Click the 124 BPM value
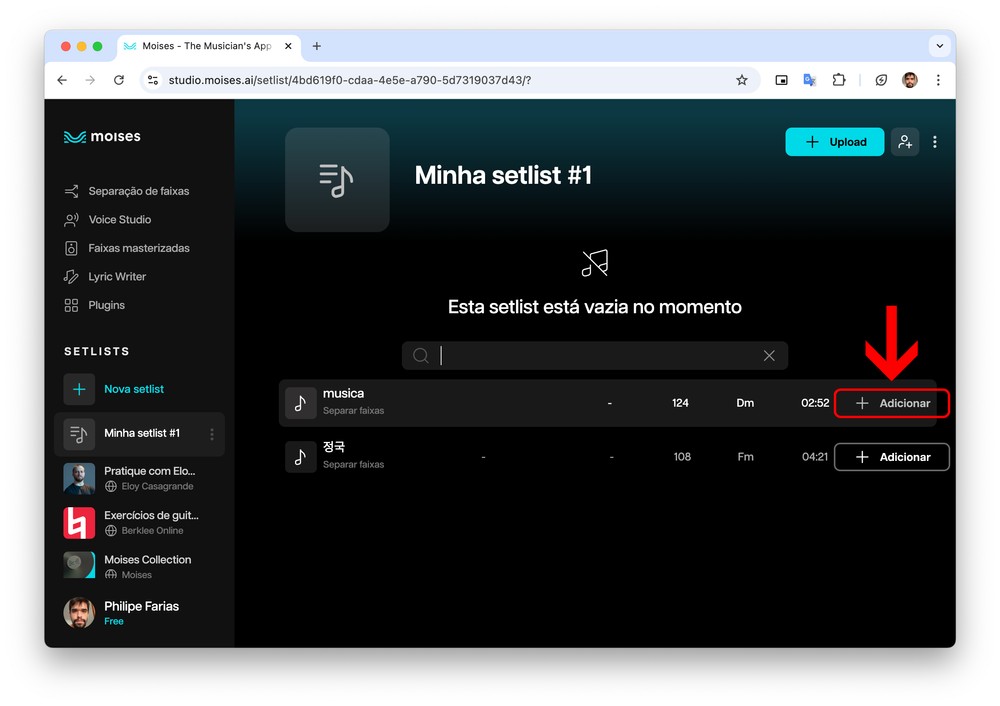The image size is (1000, 706). pos(680,403)
